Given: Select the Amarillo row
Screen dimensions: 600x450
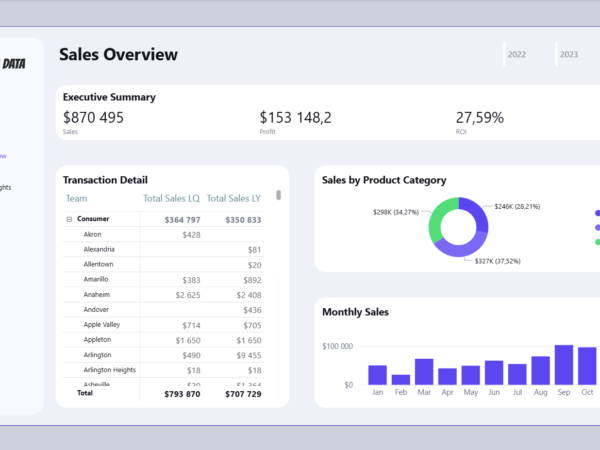Looking at the screenshot, I should 163,279.
